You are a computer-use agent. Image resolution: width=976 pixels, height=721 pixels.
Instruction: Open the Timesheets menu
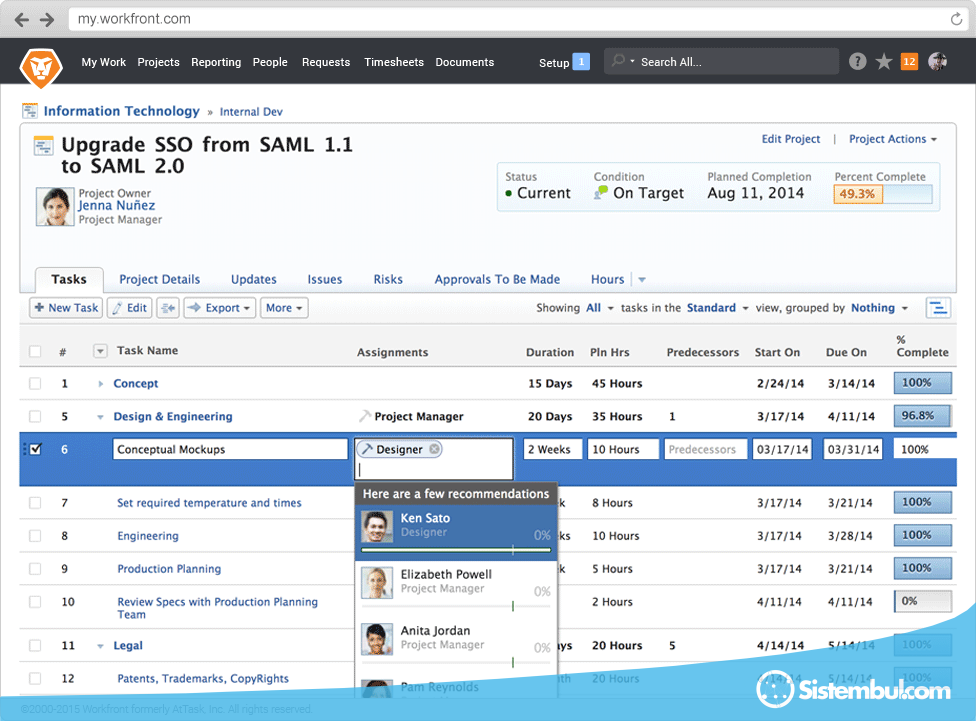(393, 62)
